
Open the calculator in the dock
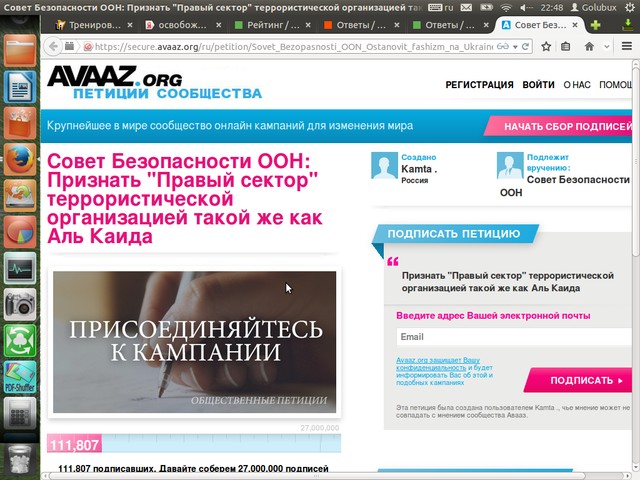[20, 413]
